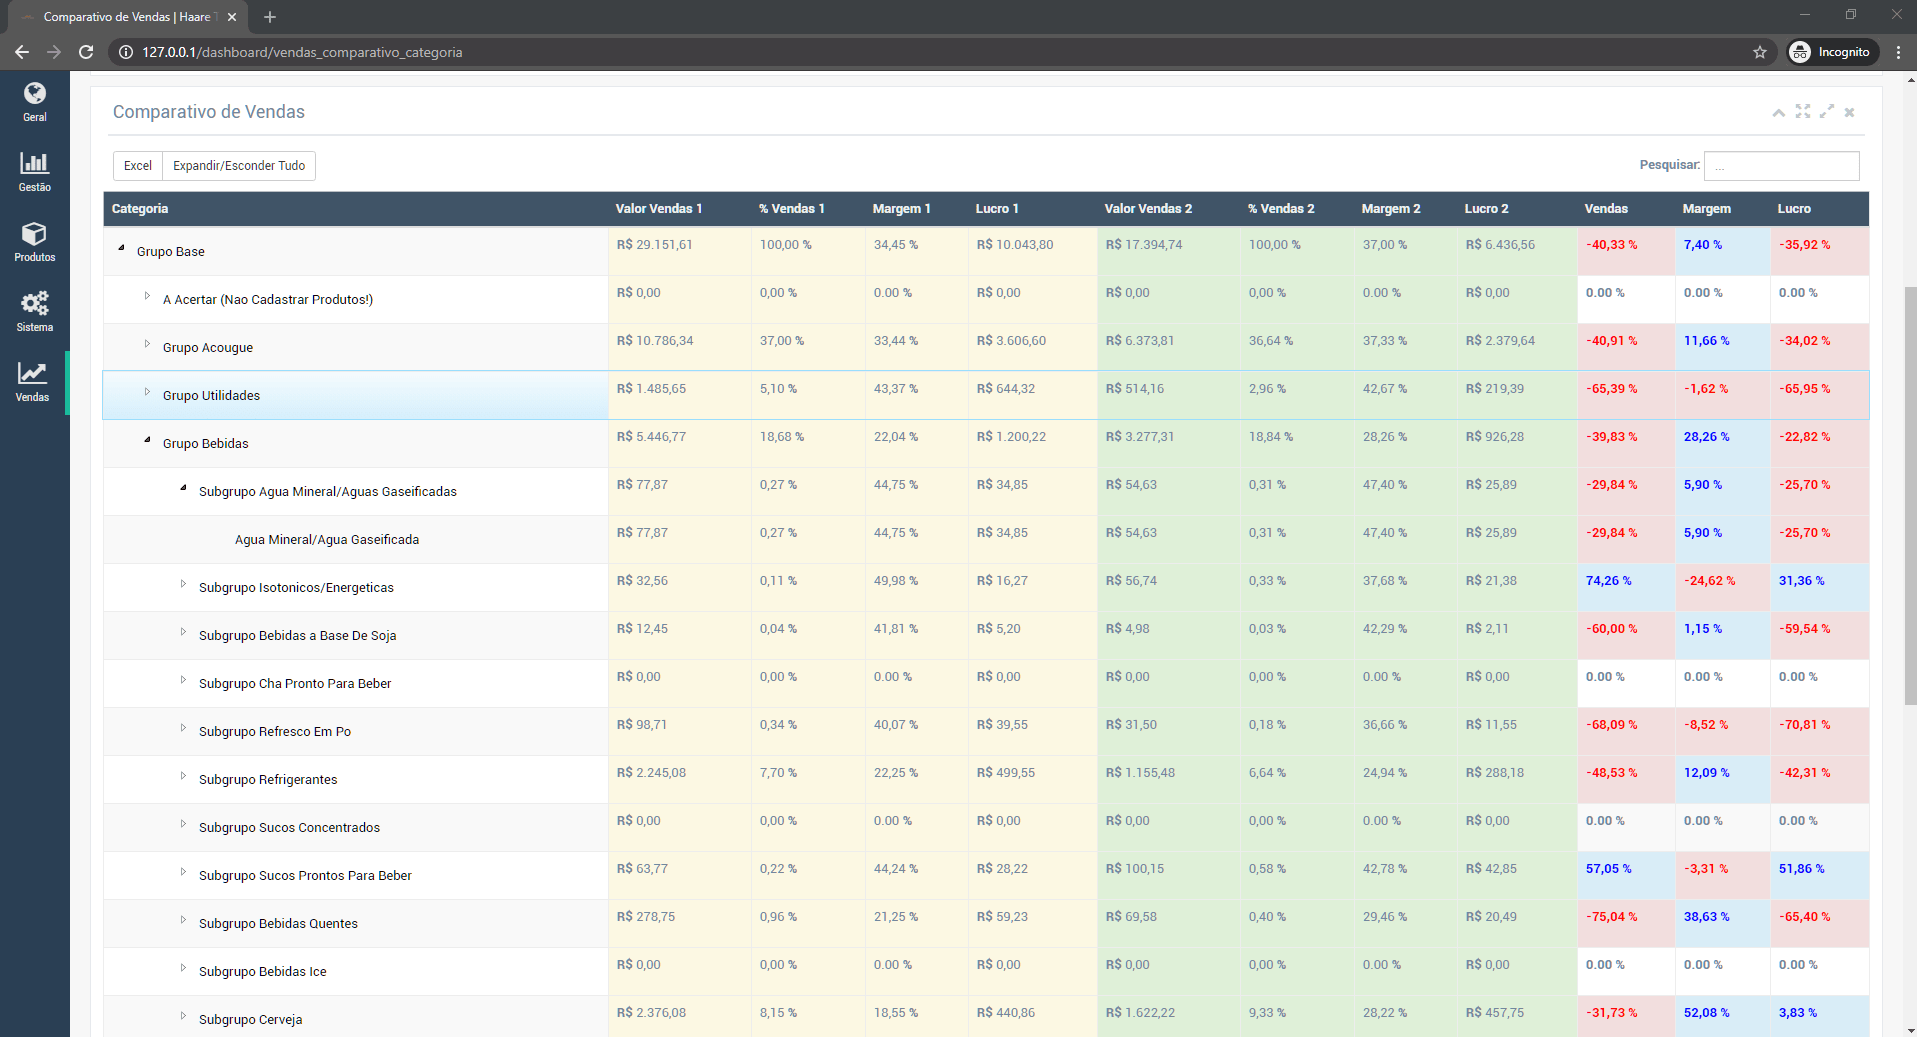Screen dimensions: 1917x1037
Task: Select the R$ 2.245,08 Refrigerantes sales cell
Action: point(679,780)
